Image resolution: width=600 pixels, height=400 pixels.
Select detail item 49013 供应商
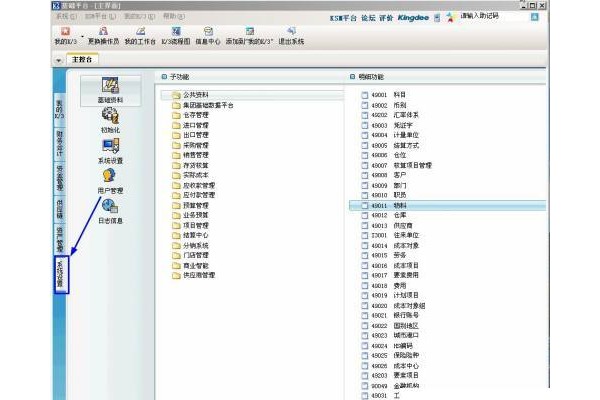coord(387,225)
